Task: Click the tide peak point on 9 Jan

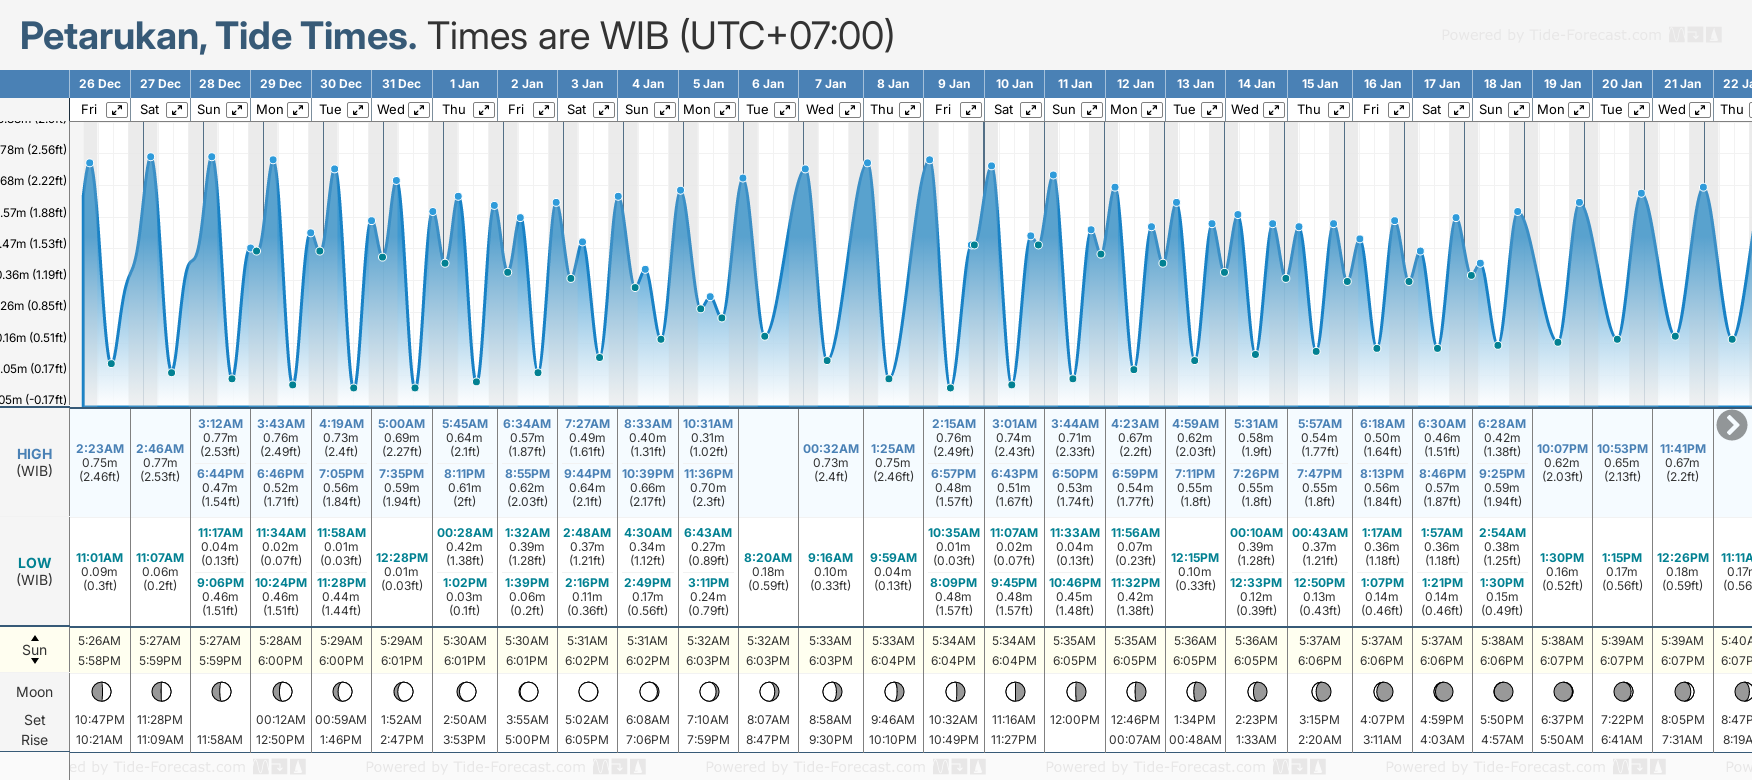Action: tap(930, 160)
